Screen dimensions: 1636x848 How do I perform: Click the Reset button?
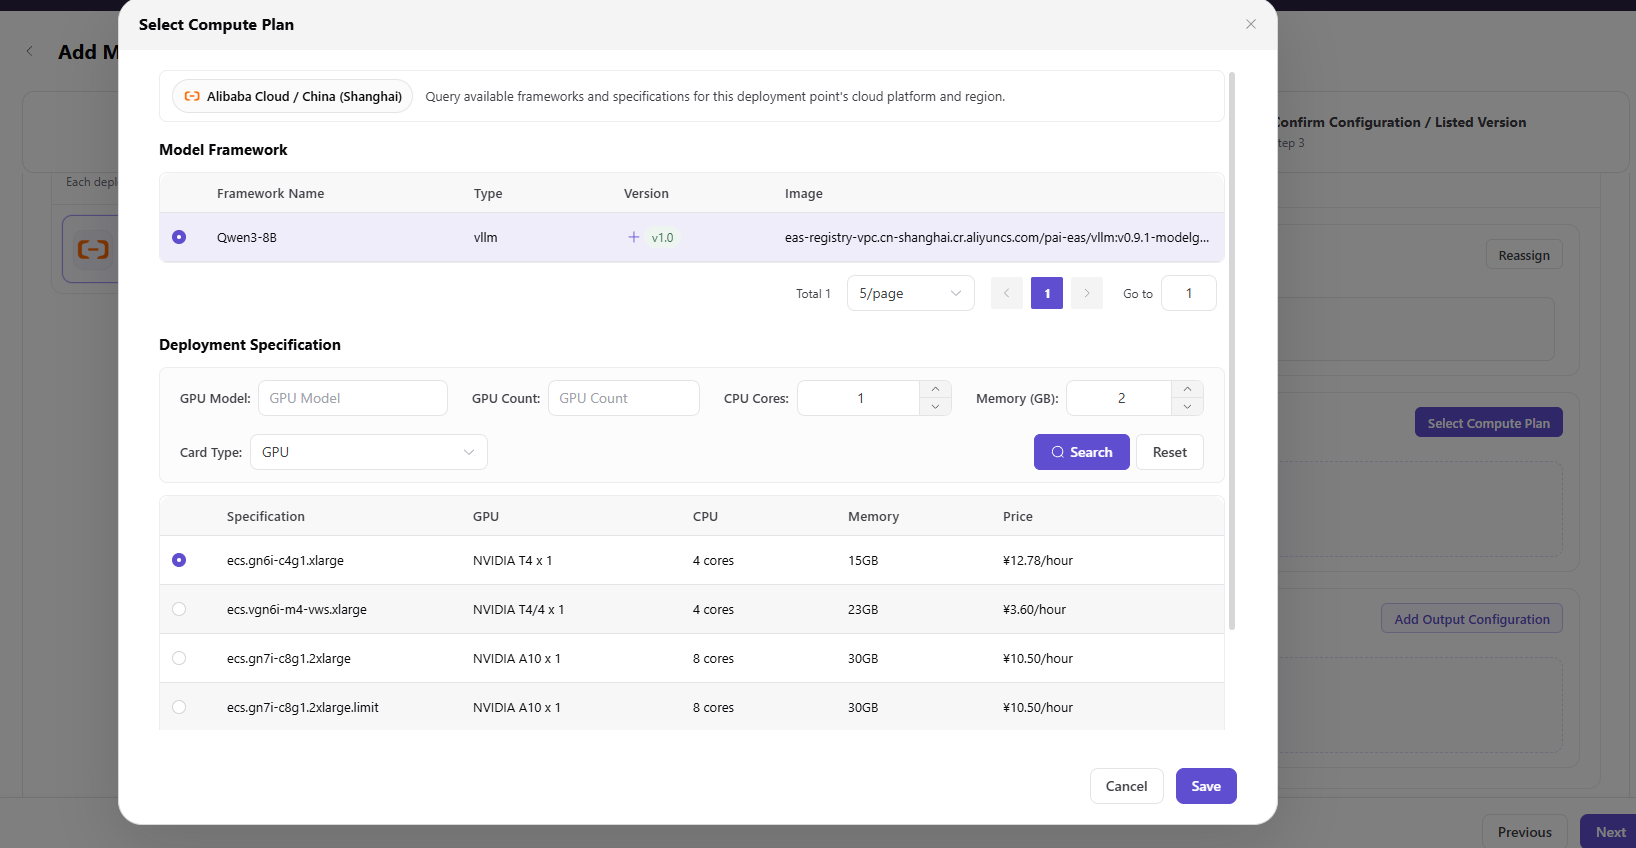(x=1170, y=452)
